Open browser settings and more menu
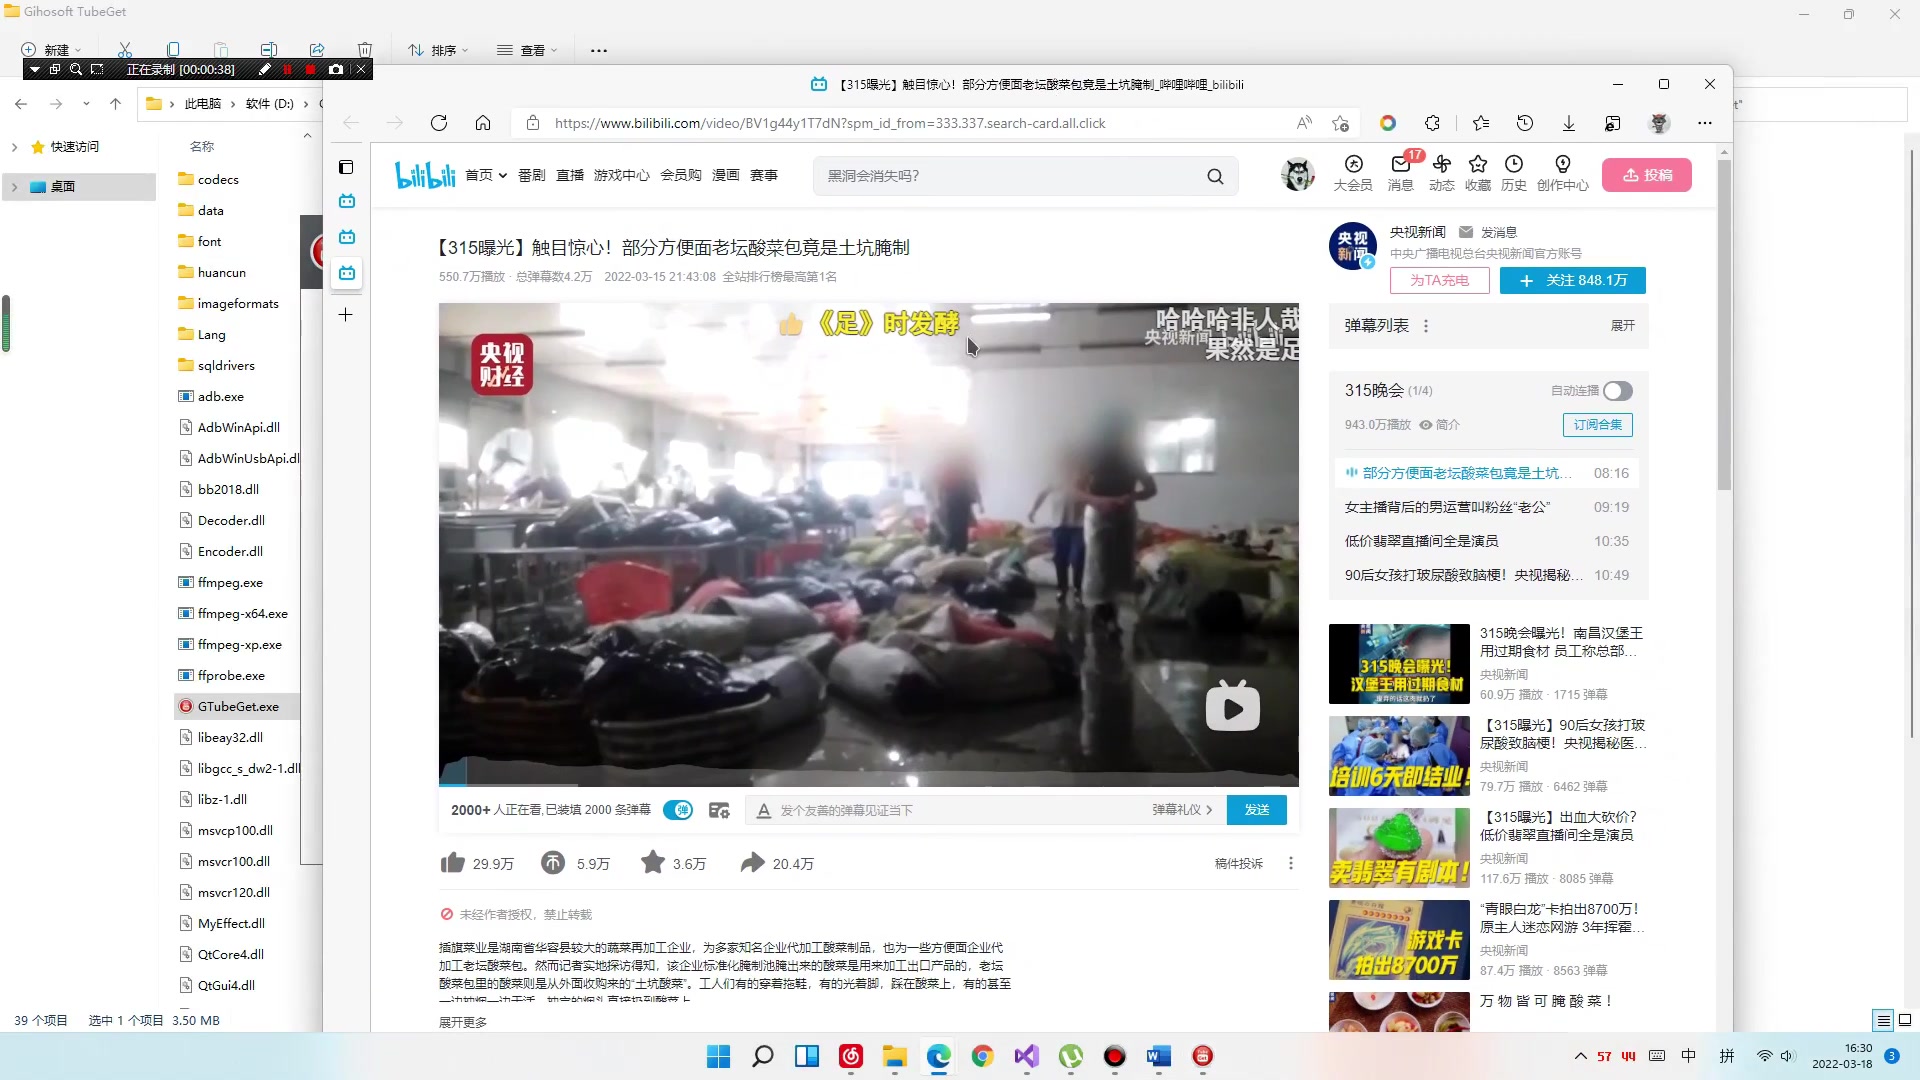Viewport: 1920px width, 1080px height. pos(1705,123)
